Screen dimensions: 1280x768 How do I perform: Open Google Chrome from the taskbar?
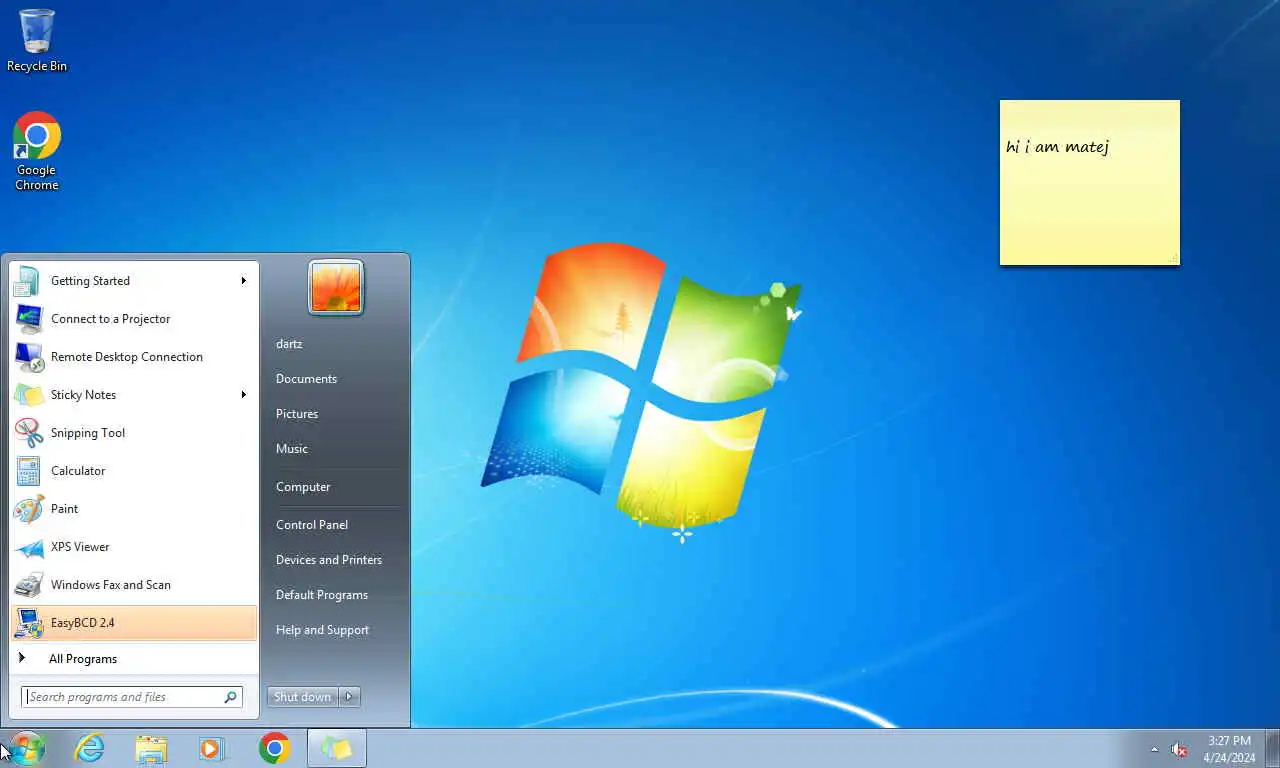275,748
